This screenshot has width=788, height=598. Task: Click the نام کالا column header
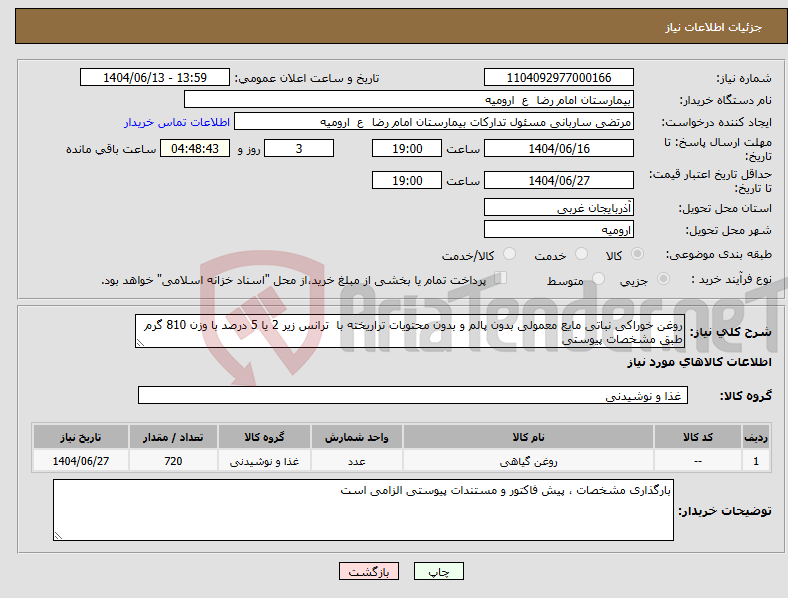pos(528,437)
